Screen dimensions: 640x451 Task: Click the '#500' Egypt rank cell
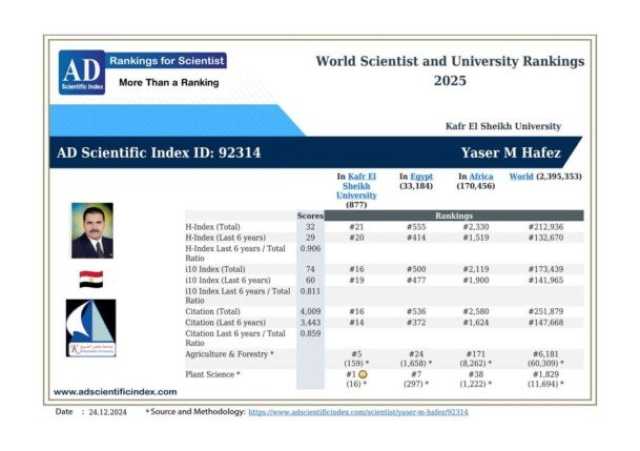[x=416, y=269]
